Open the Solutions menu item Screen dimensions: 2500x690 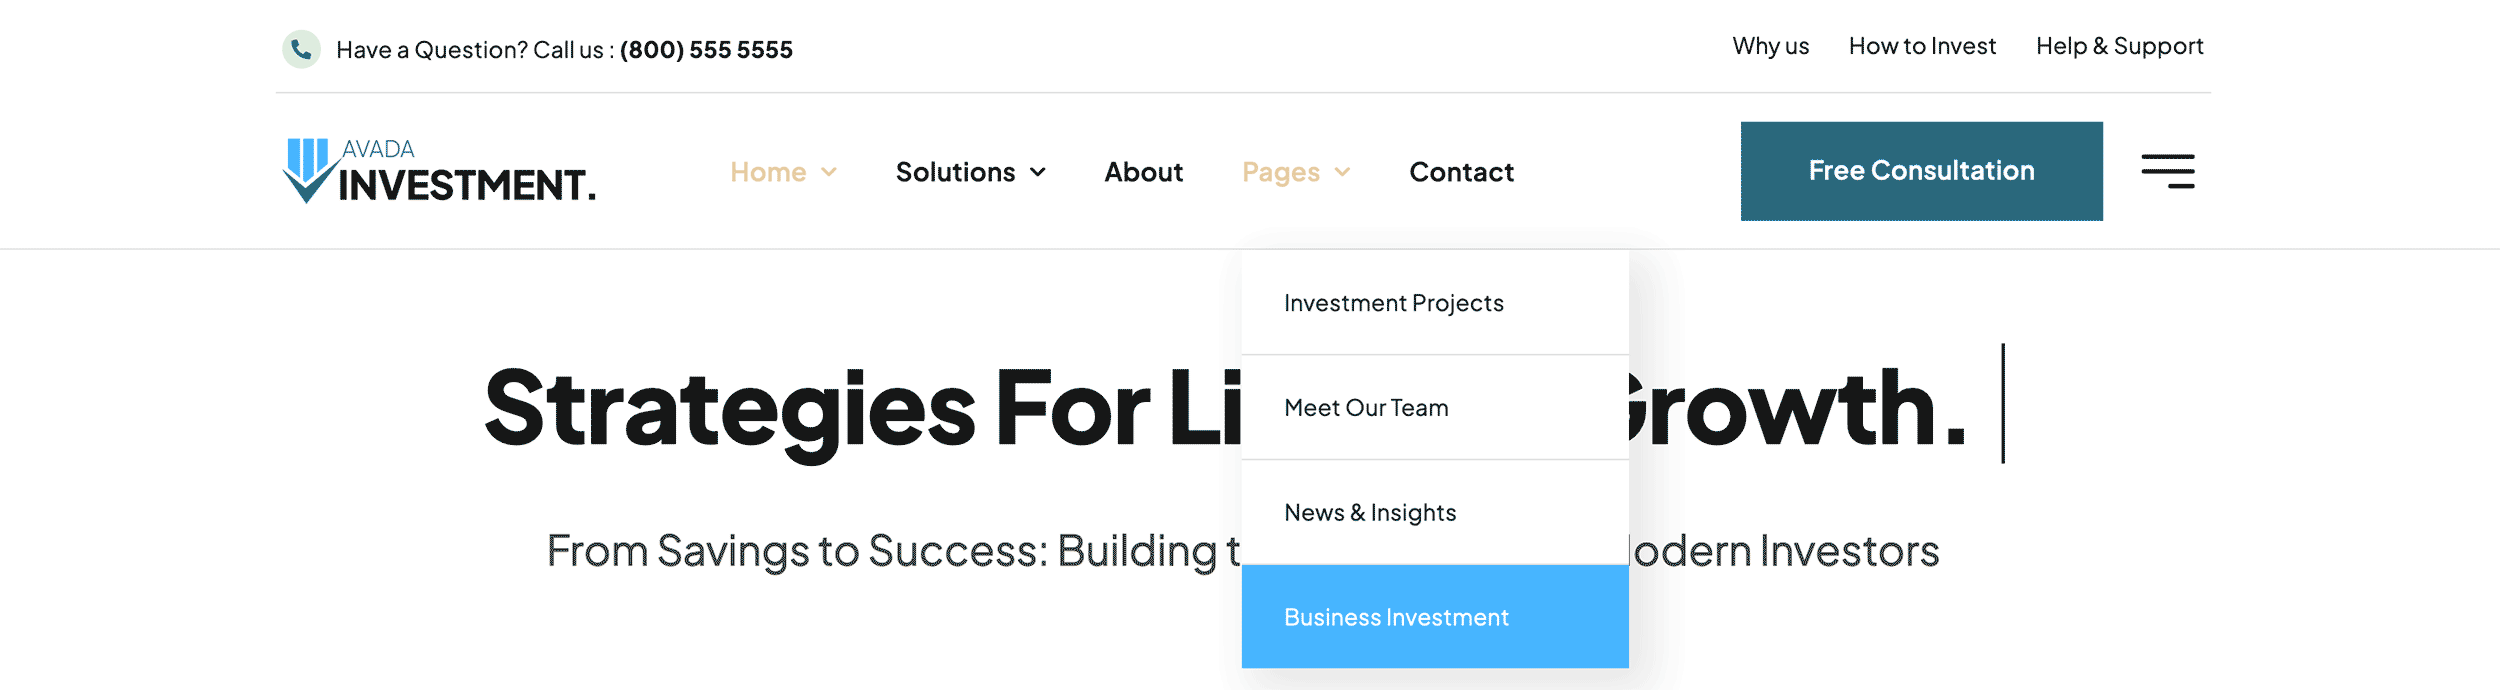click(955, 172)
